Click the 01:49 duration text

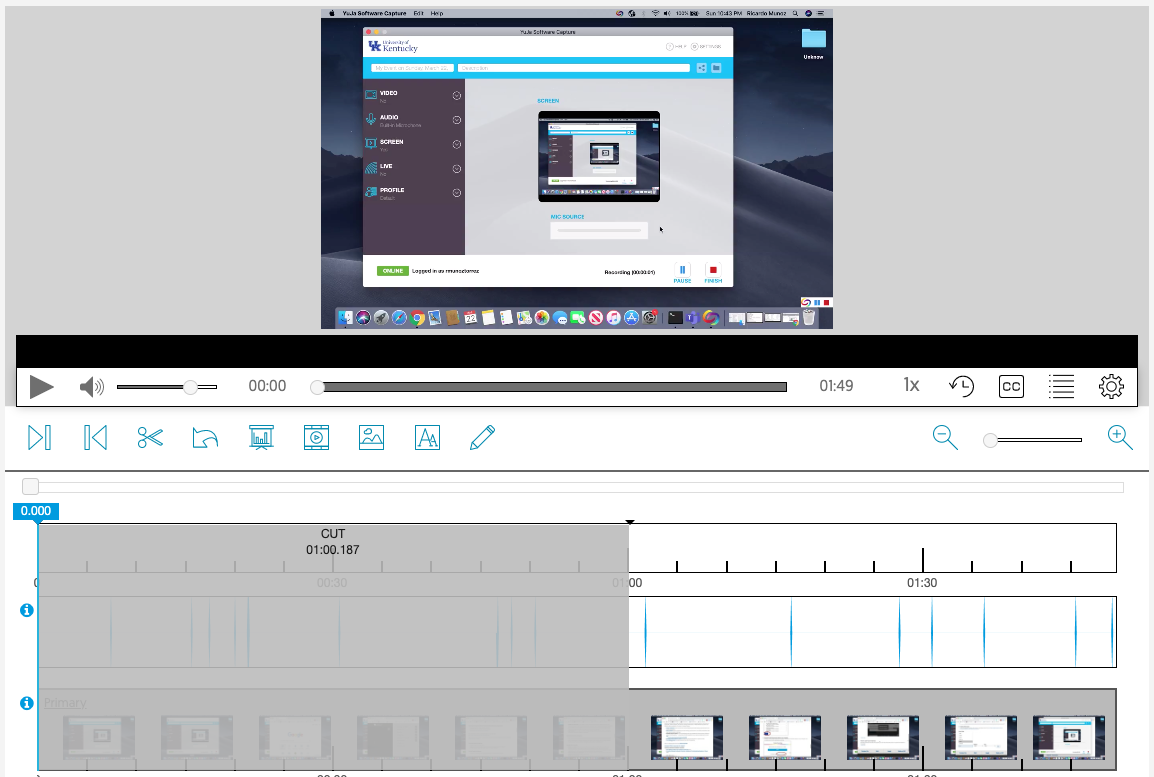pos(836,386)
